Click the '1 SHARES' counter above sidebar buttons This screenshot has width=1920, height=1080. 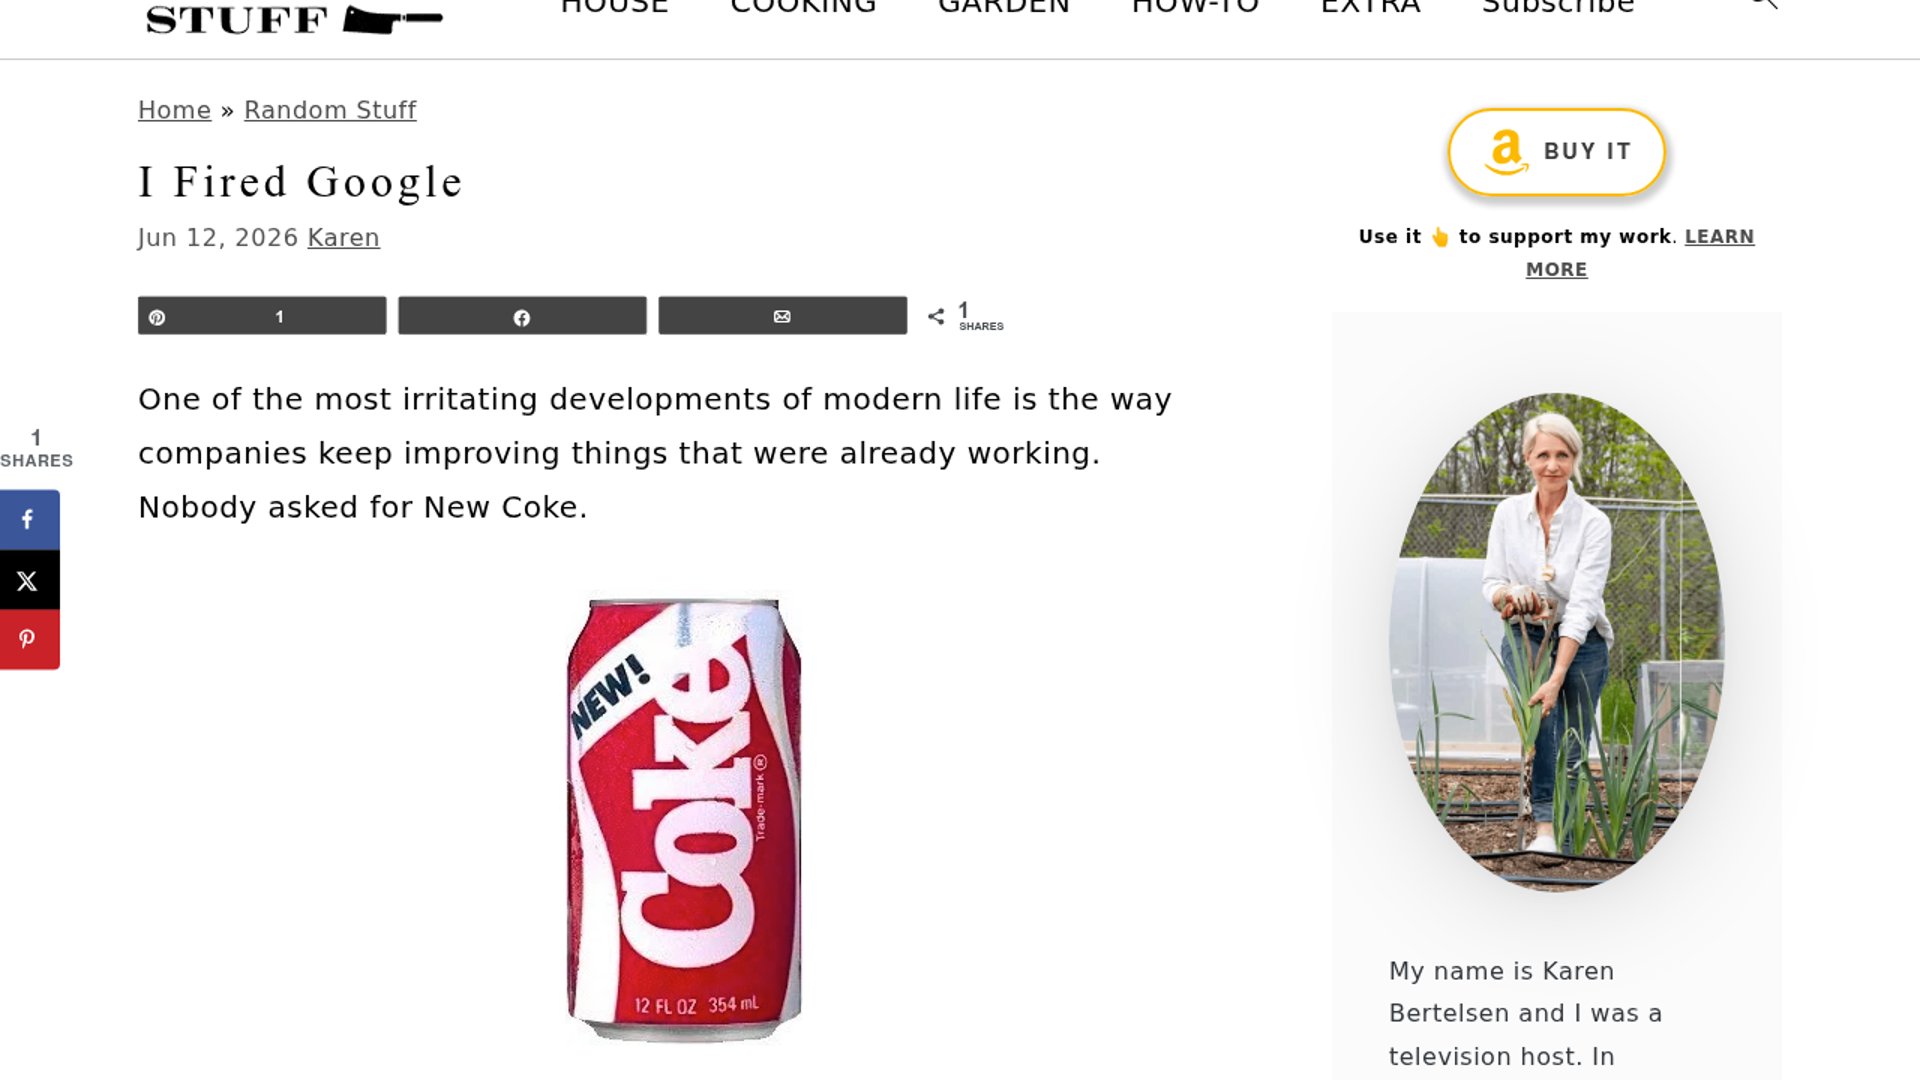point(36,449)
